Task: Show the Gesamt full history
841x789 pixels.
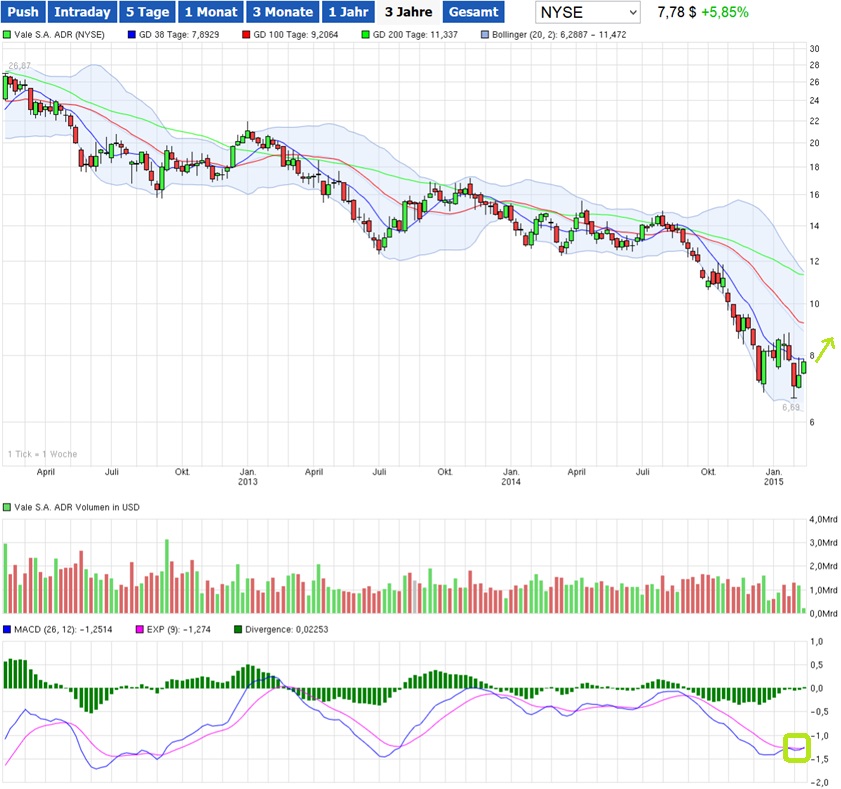Action: (473, 13)
